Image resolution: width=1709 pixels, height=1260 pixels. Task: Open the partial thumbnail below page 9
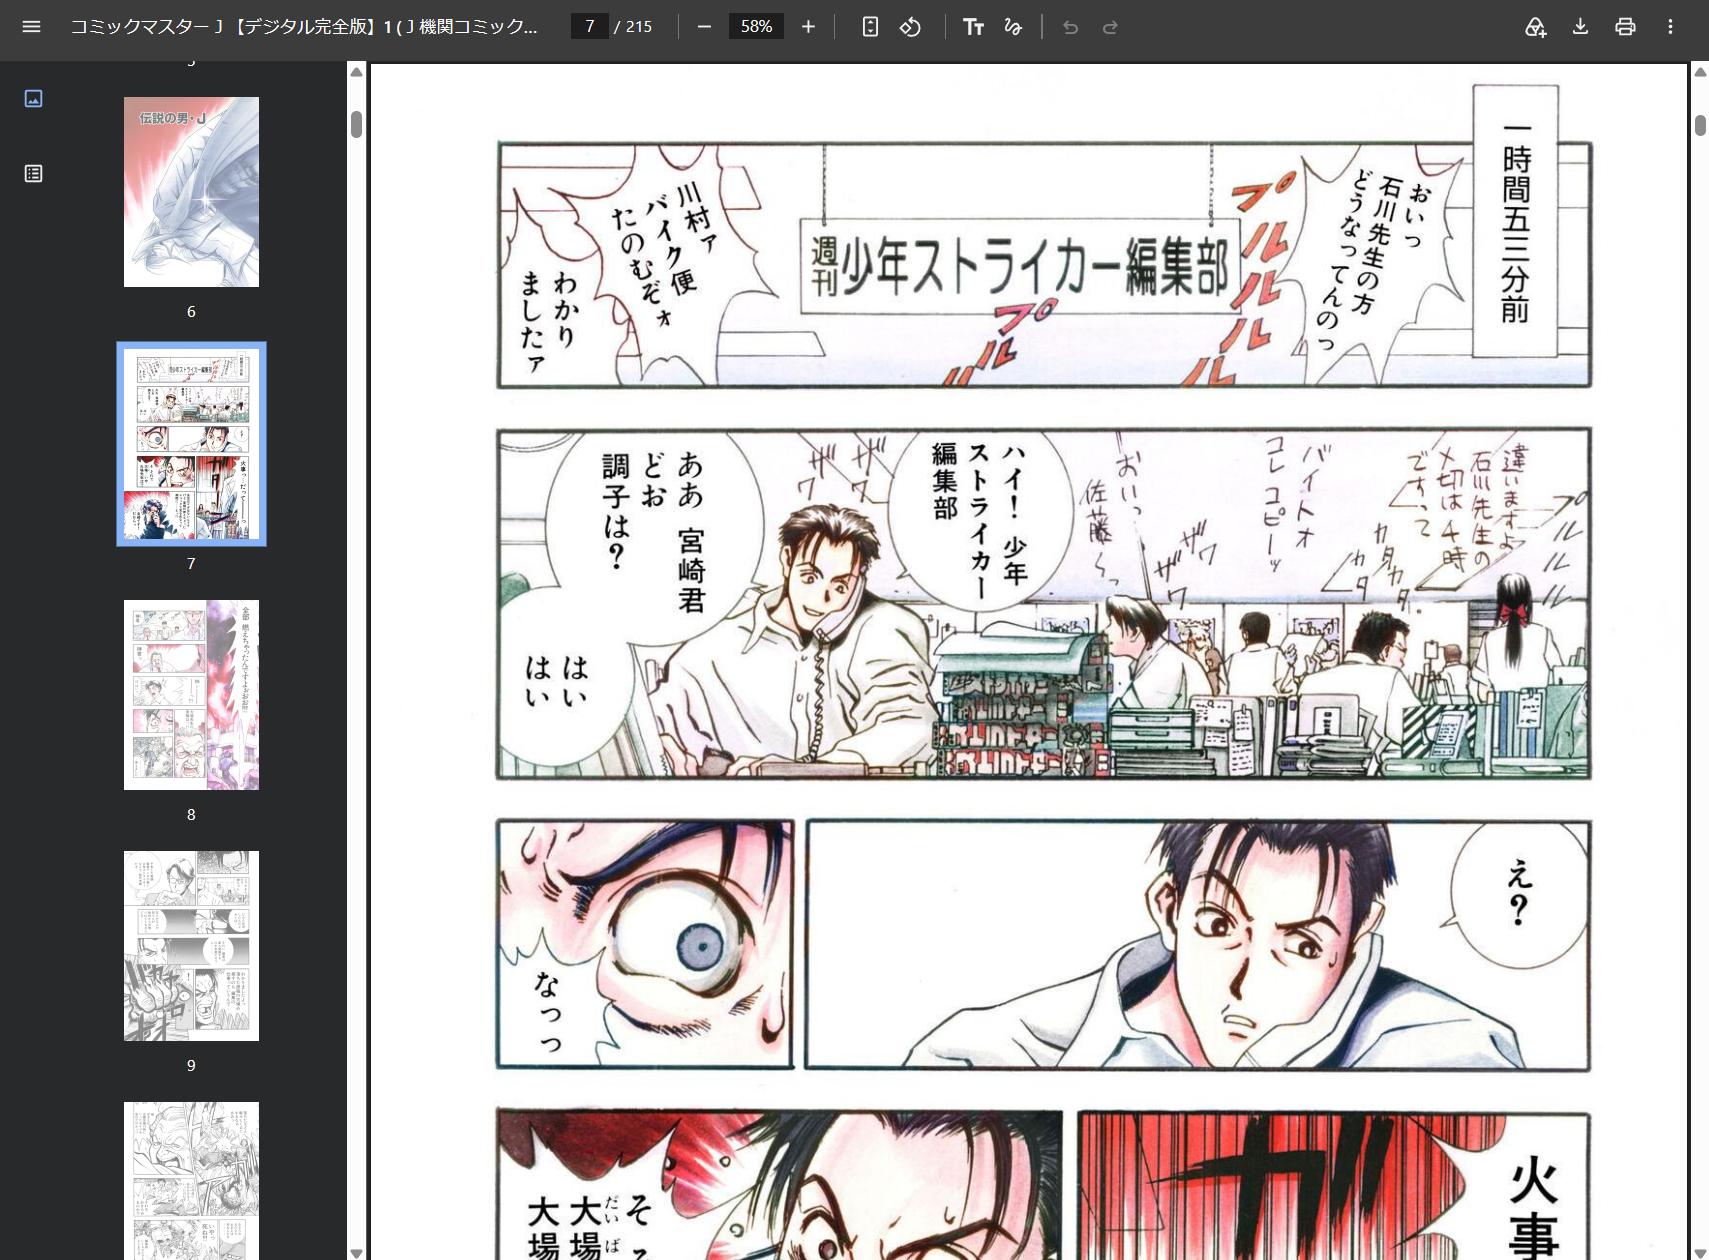click(x=191, y=1181)
